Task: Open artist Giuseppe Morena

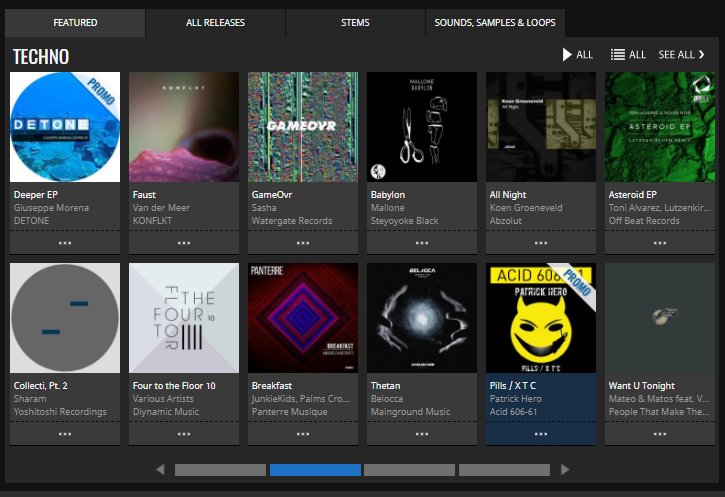Action: coord(51,208)
